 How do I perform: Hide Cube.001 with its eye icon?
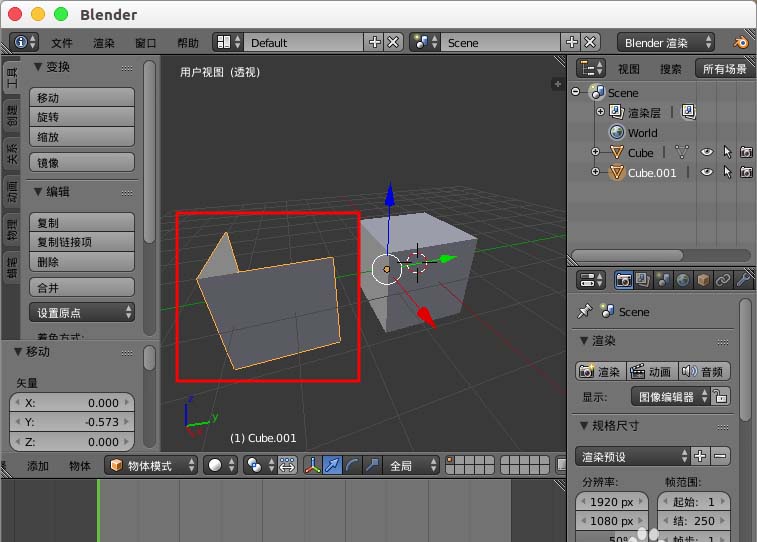(x=706, y=172)
